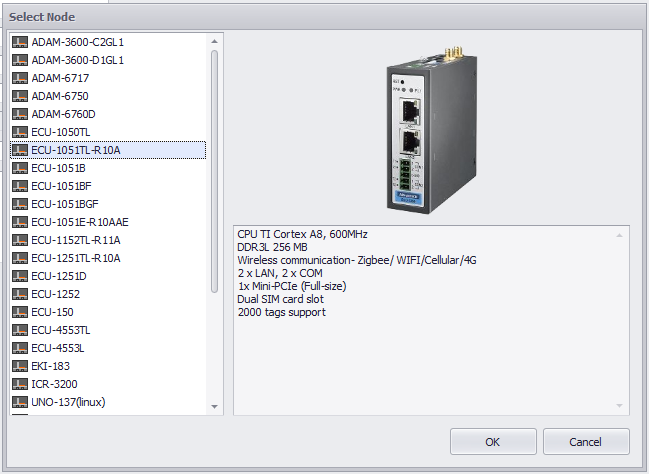
Task: Click the device icon beside ECU-1050TL
Action: (x=20, y=132)
